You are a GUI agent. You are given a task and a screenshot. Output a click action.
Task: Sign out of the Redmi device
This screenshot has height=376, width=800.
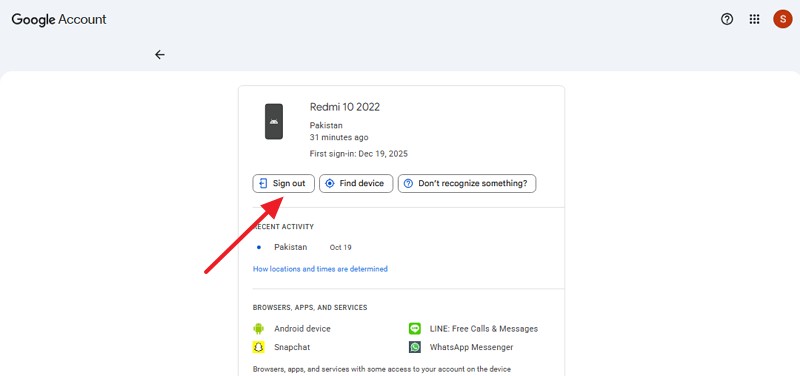click(x=283, y=184)
